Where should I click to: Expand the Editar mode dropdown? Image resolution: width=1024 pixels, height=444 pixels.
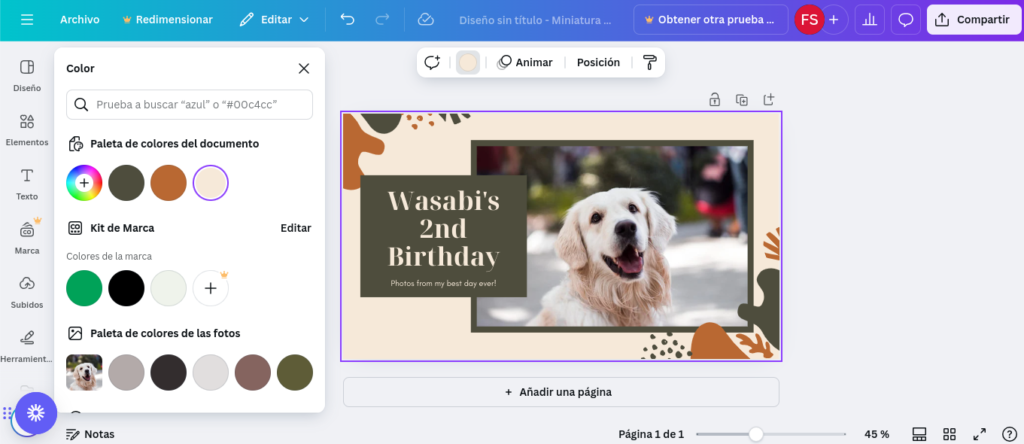point(274,20)
